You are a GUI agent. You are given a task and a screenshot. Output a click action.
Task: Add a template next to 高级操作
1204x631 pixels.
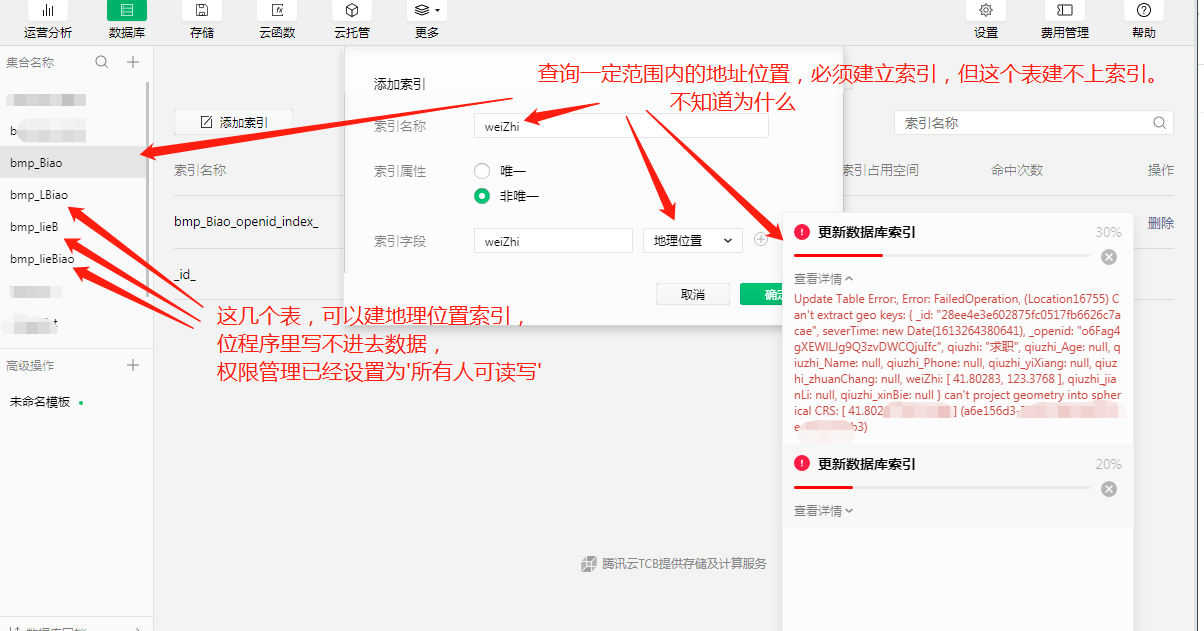[x=133, y=365]
